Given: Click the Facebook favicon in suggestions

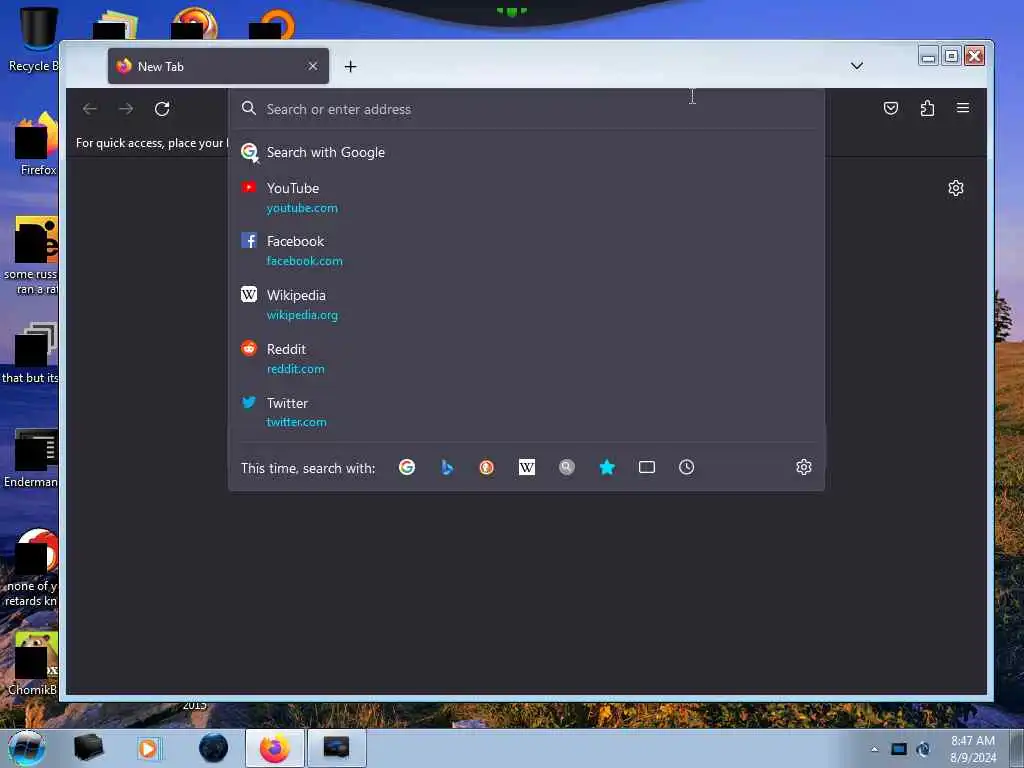Looking at the screenshot, I should click(249, 240).
